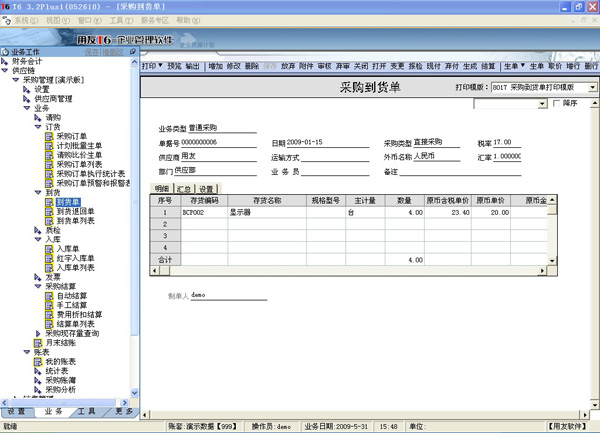Click the 采购订单预警和报警表 document icon
This screenshot has width=600, height=433.
(49, 183)
